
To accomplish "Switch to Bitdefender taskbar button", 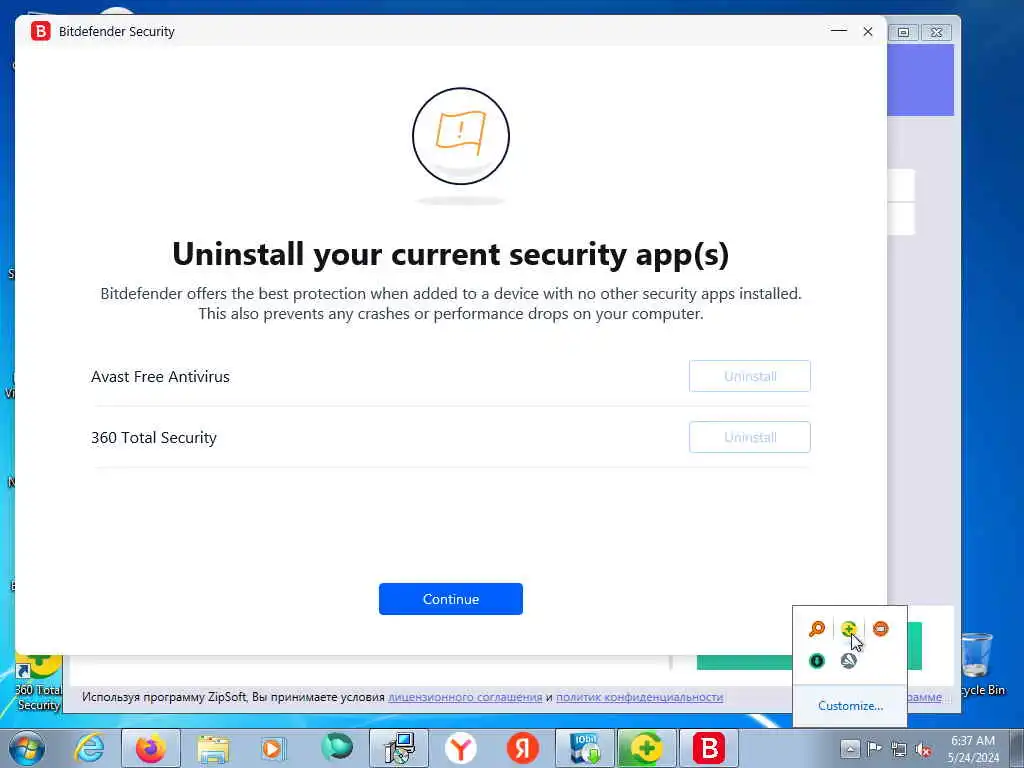I will point(709,748).
